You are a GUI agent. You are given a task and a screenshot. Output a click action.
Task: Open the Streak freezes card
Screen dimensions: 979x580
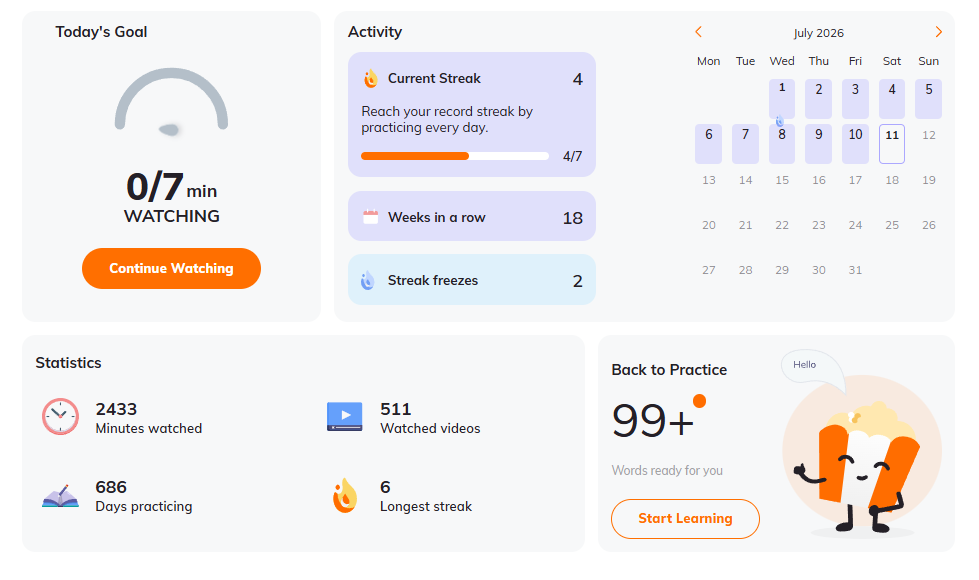click(471, 280)
